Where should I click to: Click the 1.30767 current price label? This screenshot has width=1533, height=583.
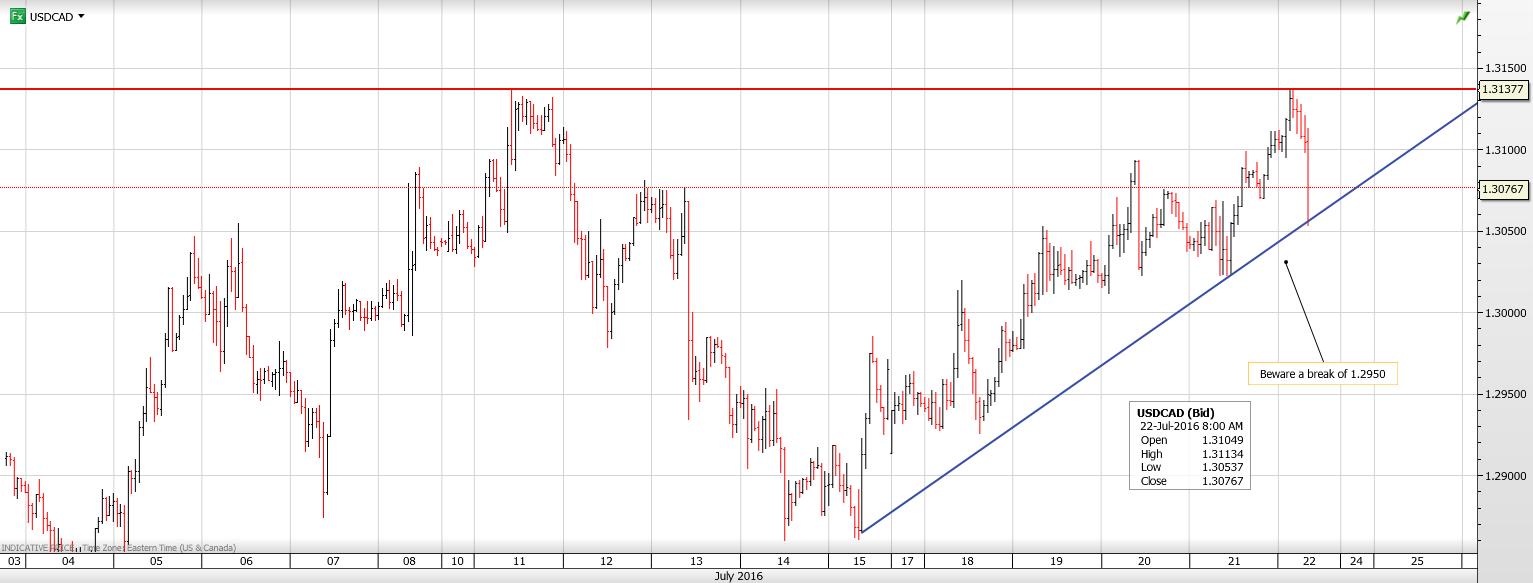click(1502, 188)
